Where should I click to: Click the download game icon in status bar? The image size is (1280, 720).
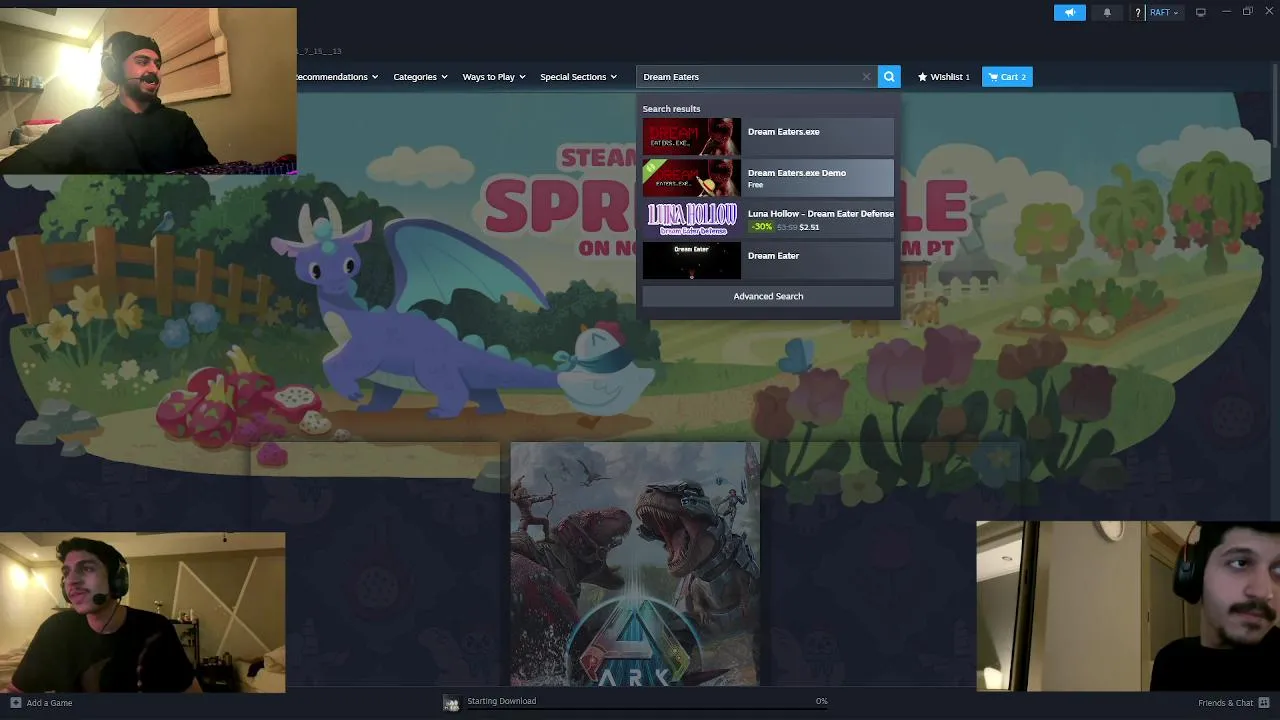click(451, 704)
